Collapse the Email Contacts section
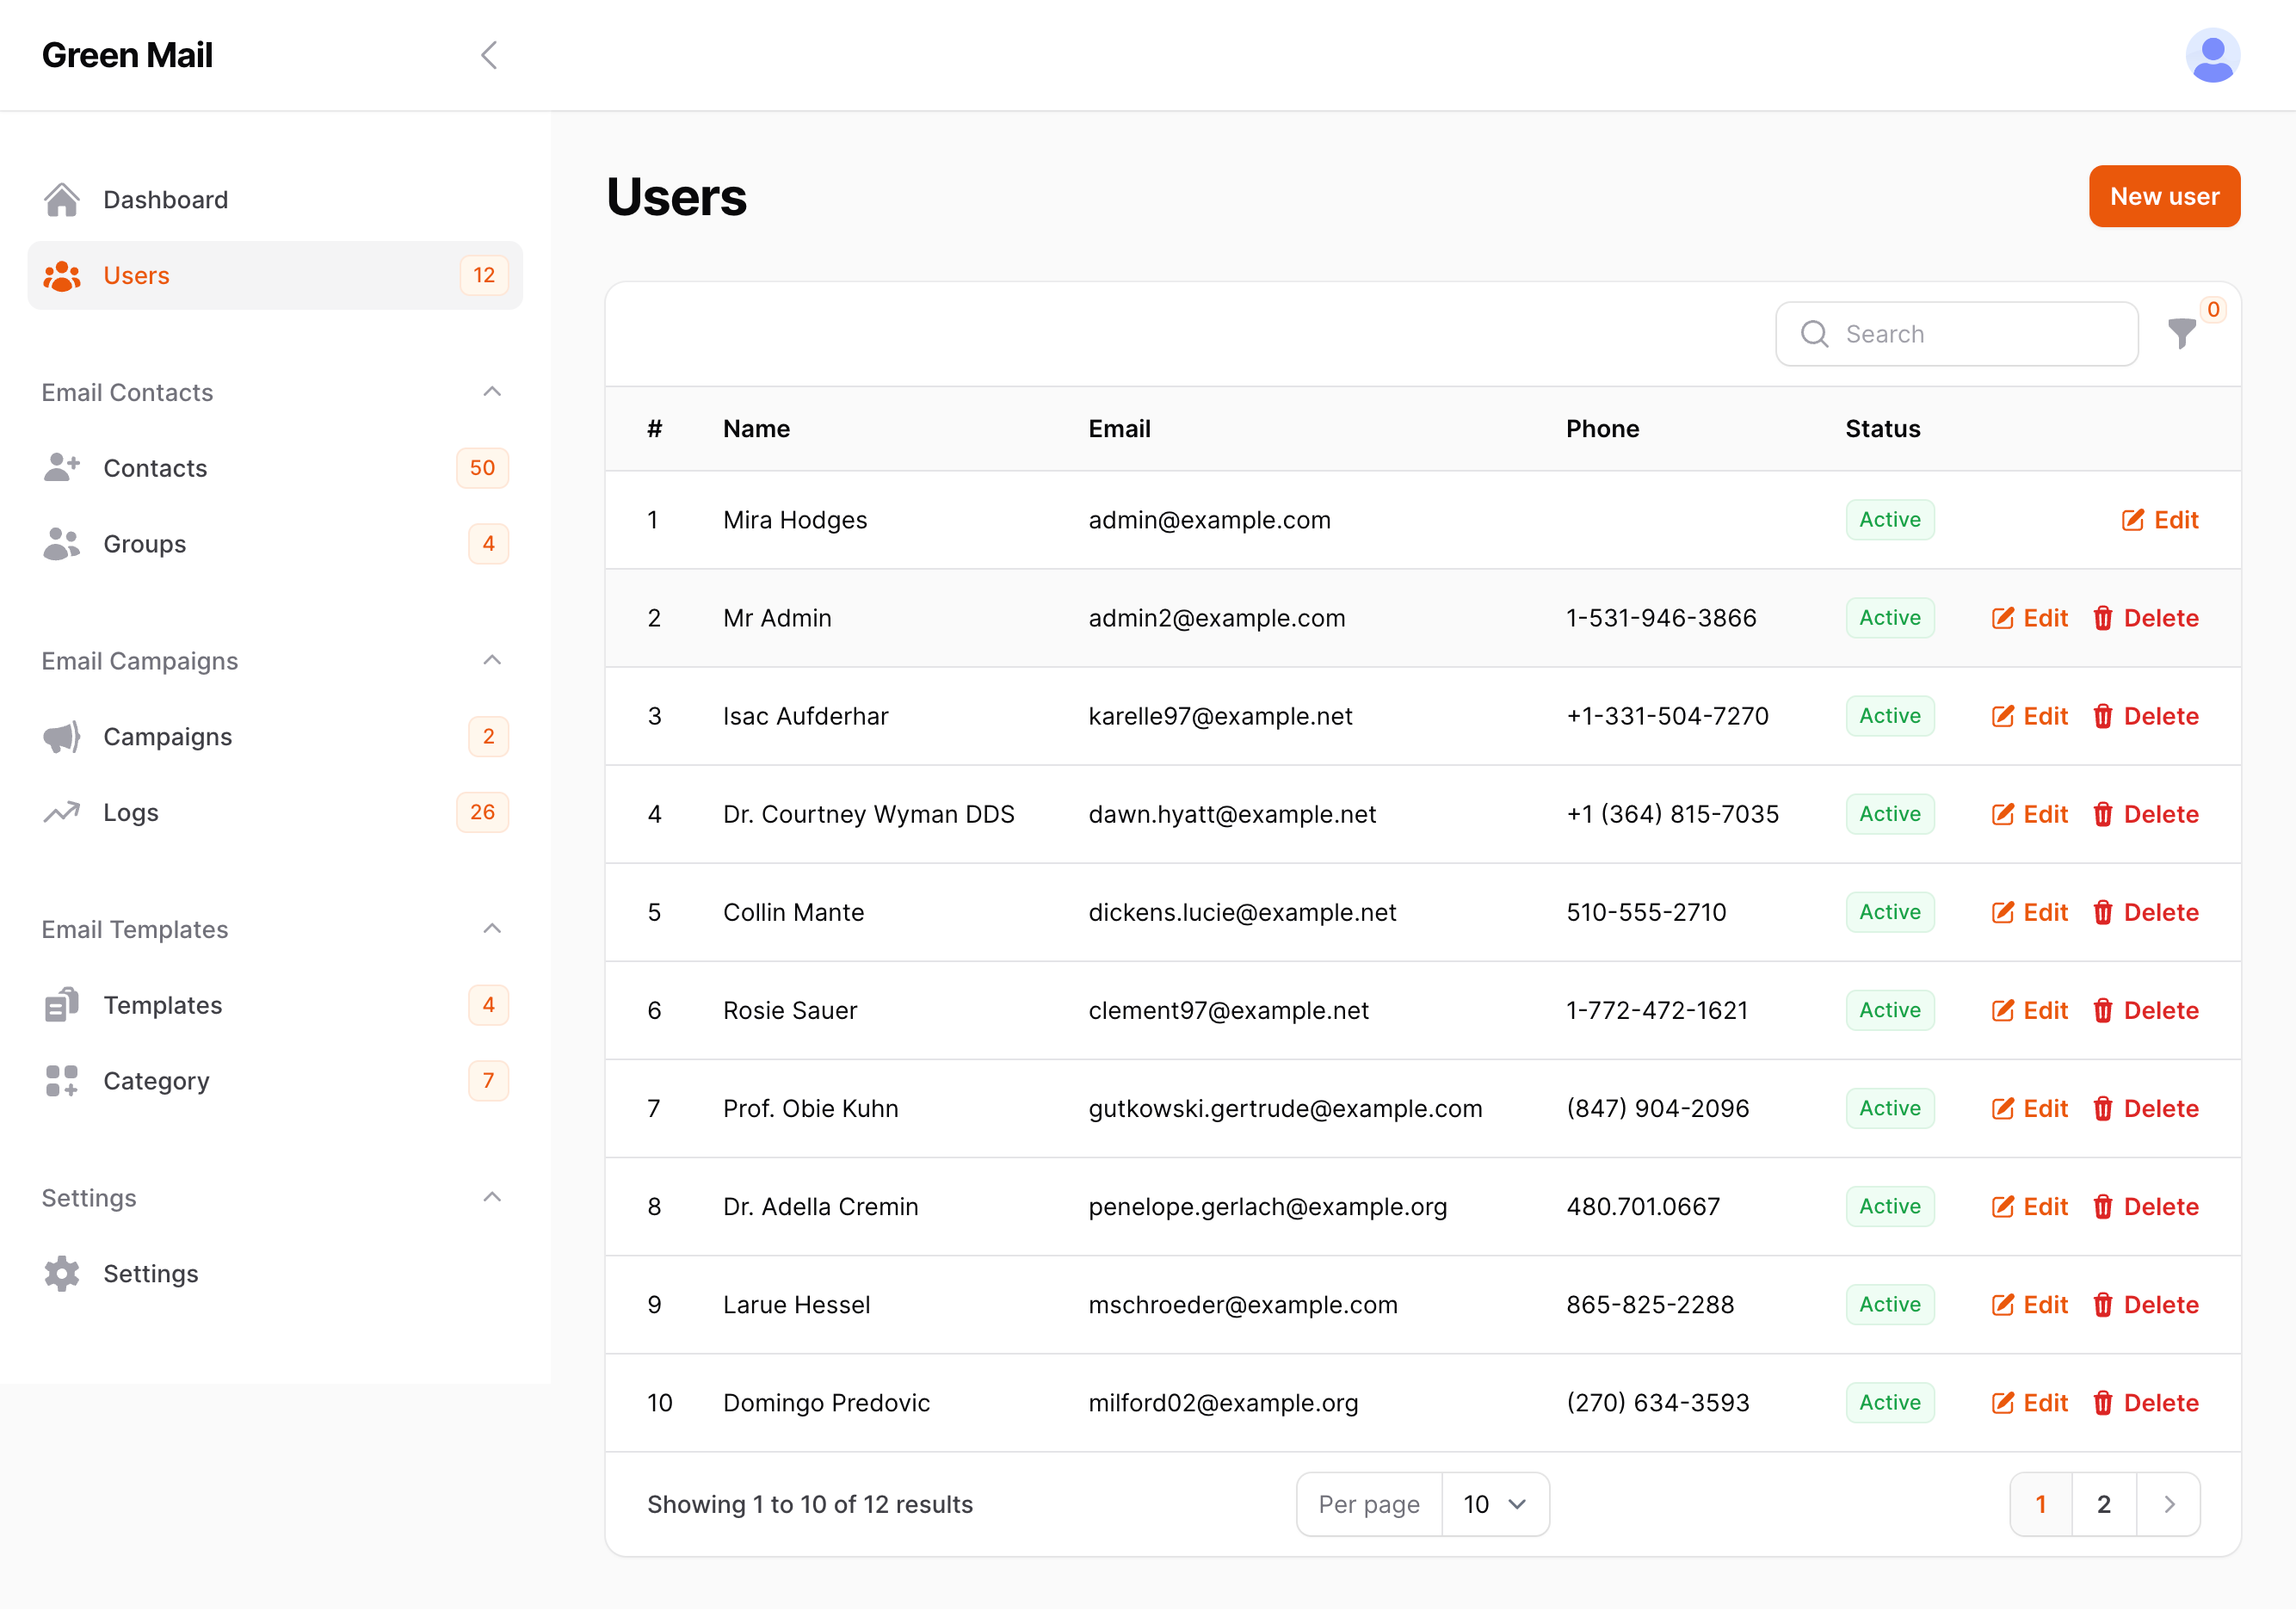Screen dimensions: 2296x1611 pos(491,391)
